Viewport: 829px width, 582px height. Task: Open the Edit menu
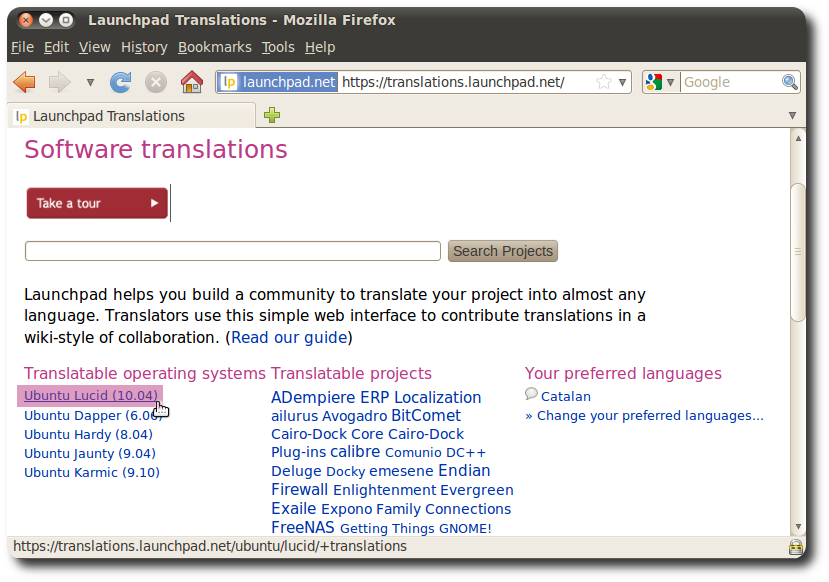[56, 48]
